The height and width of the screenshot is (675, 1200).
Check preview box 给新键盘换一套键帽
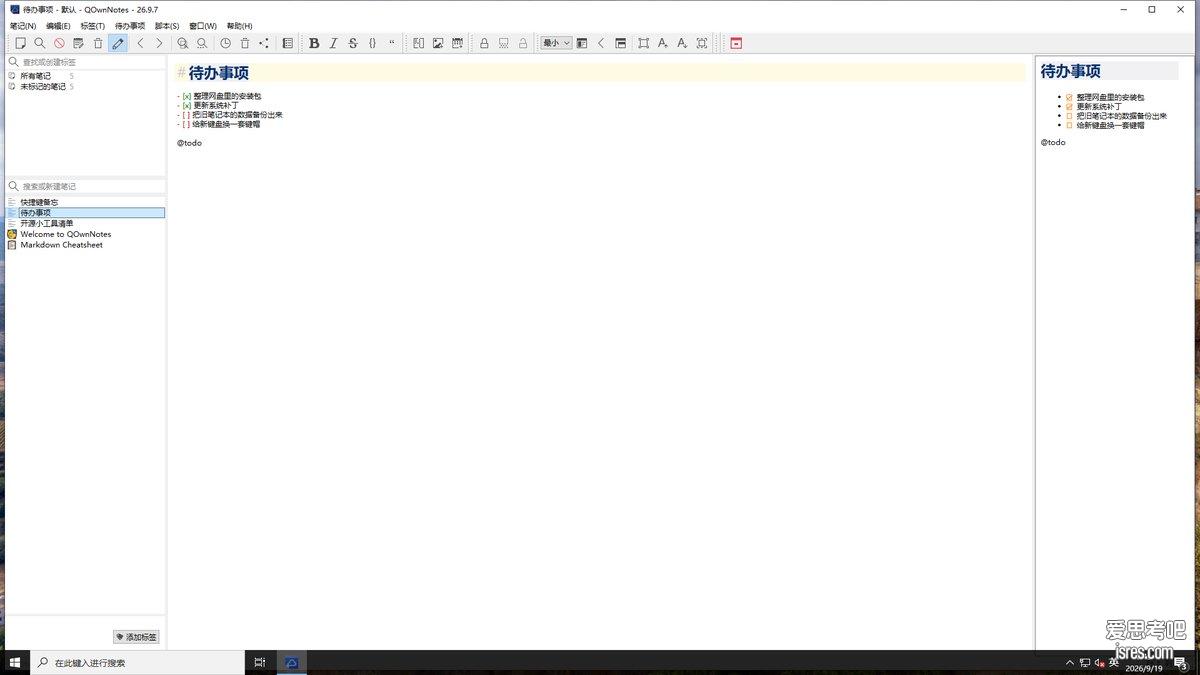tap(1069, 125)
